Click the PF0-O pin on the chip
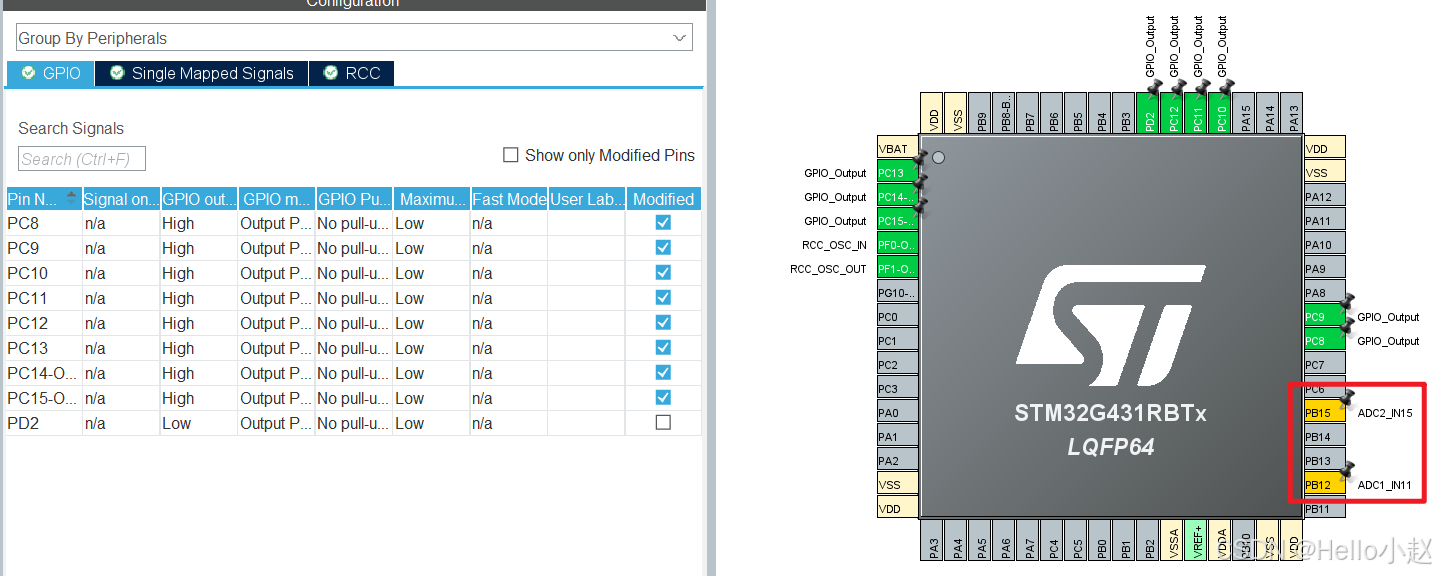The image size is (1437, 576). (897, 245)
